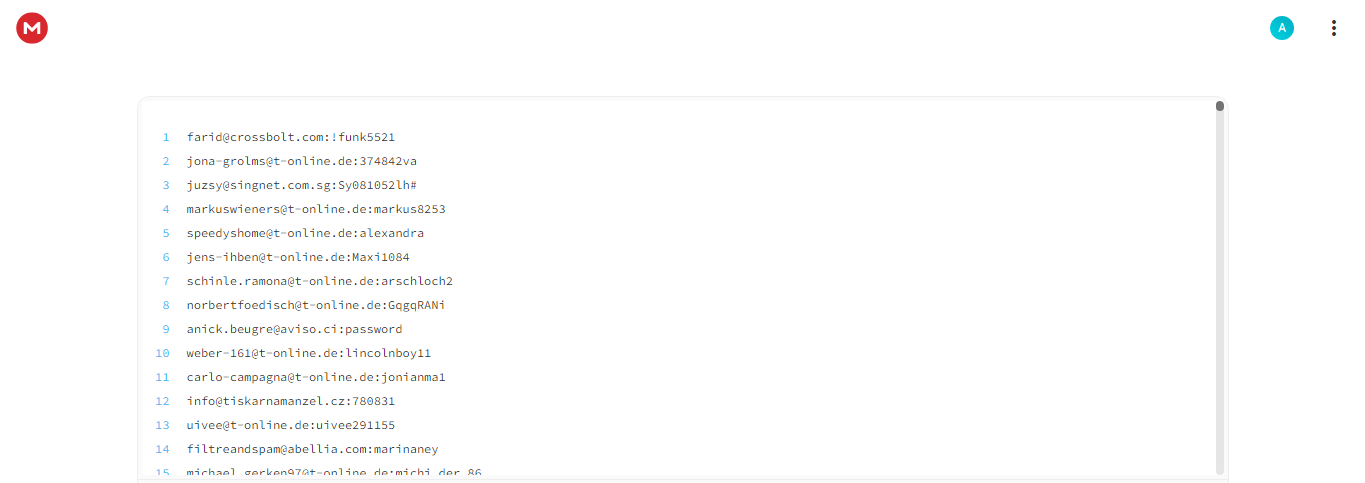Click line number 14 in the gutter

coord(163,449)
